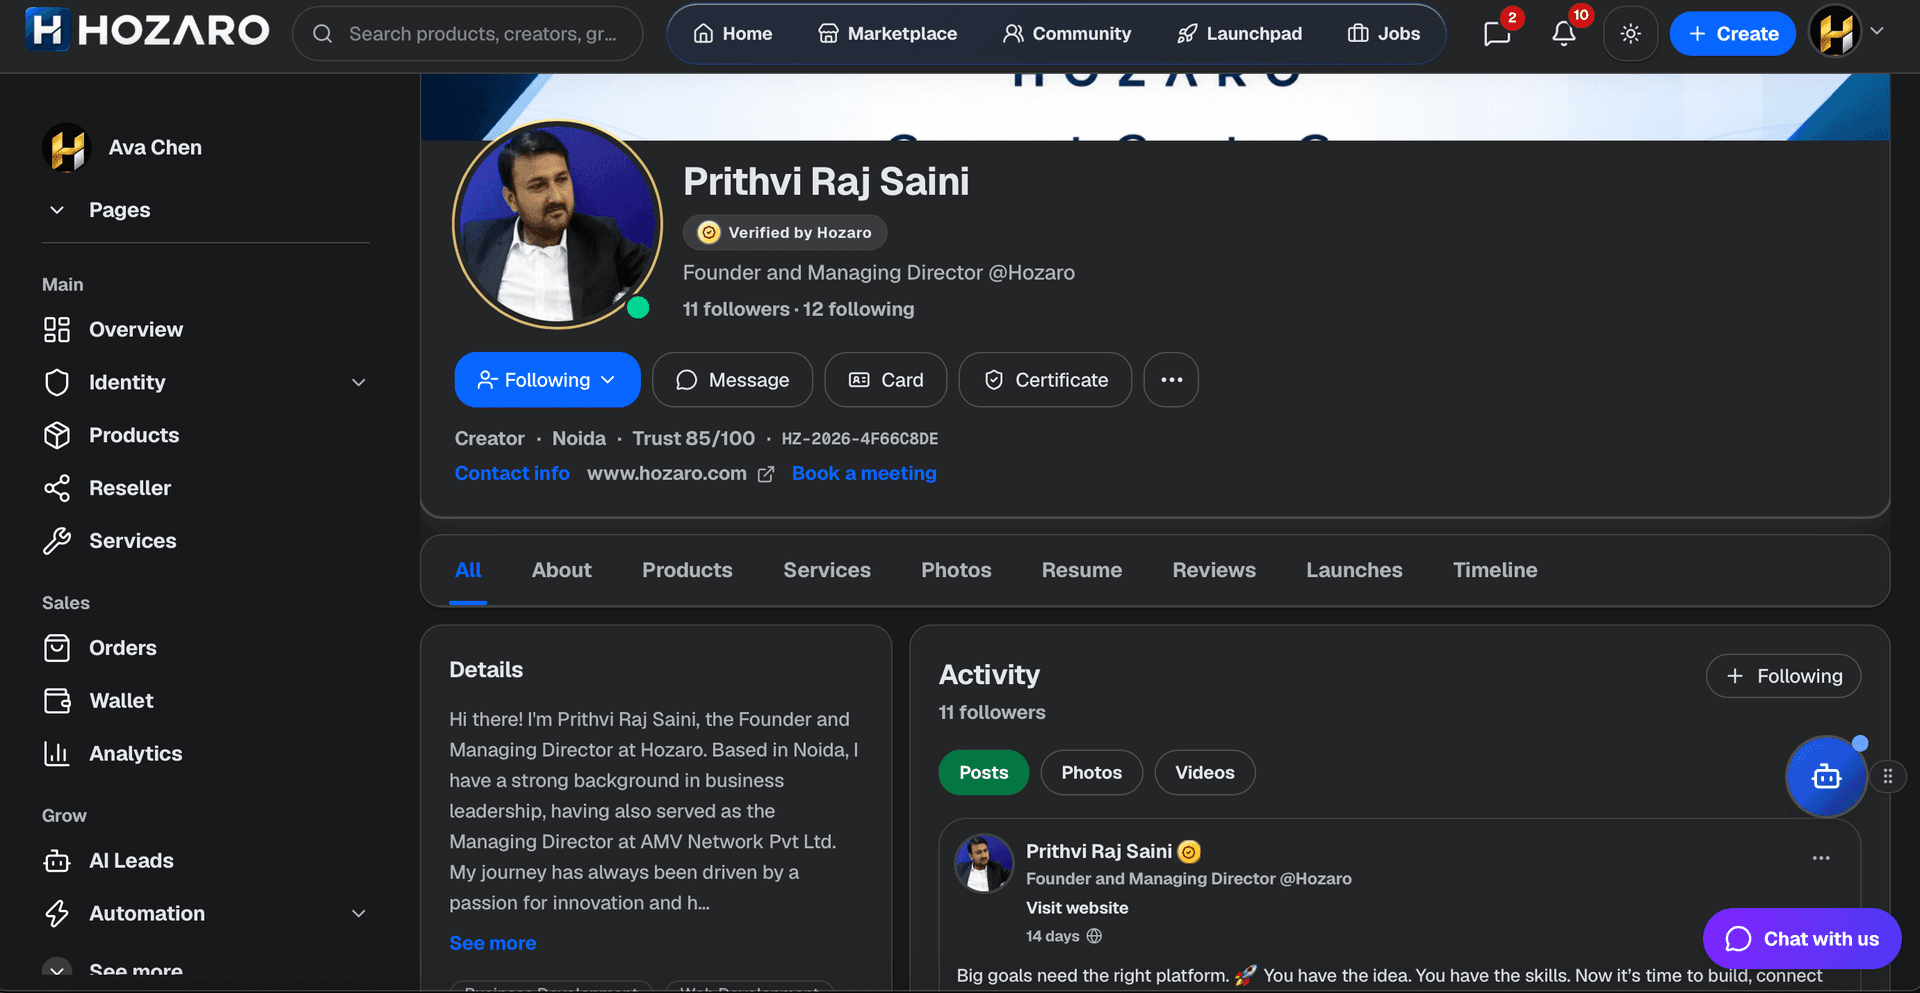Viewport: 1920px width, 993px height.
Task: Open the account menu chevron beside the avatar
Action: 1877,31
